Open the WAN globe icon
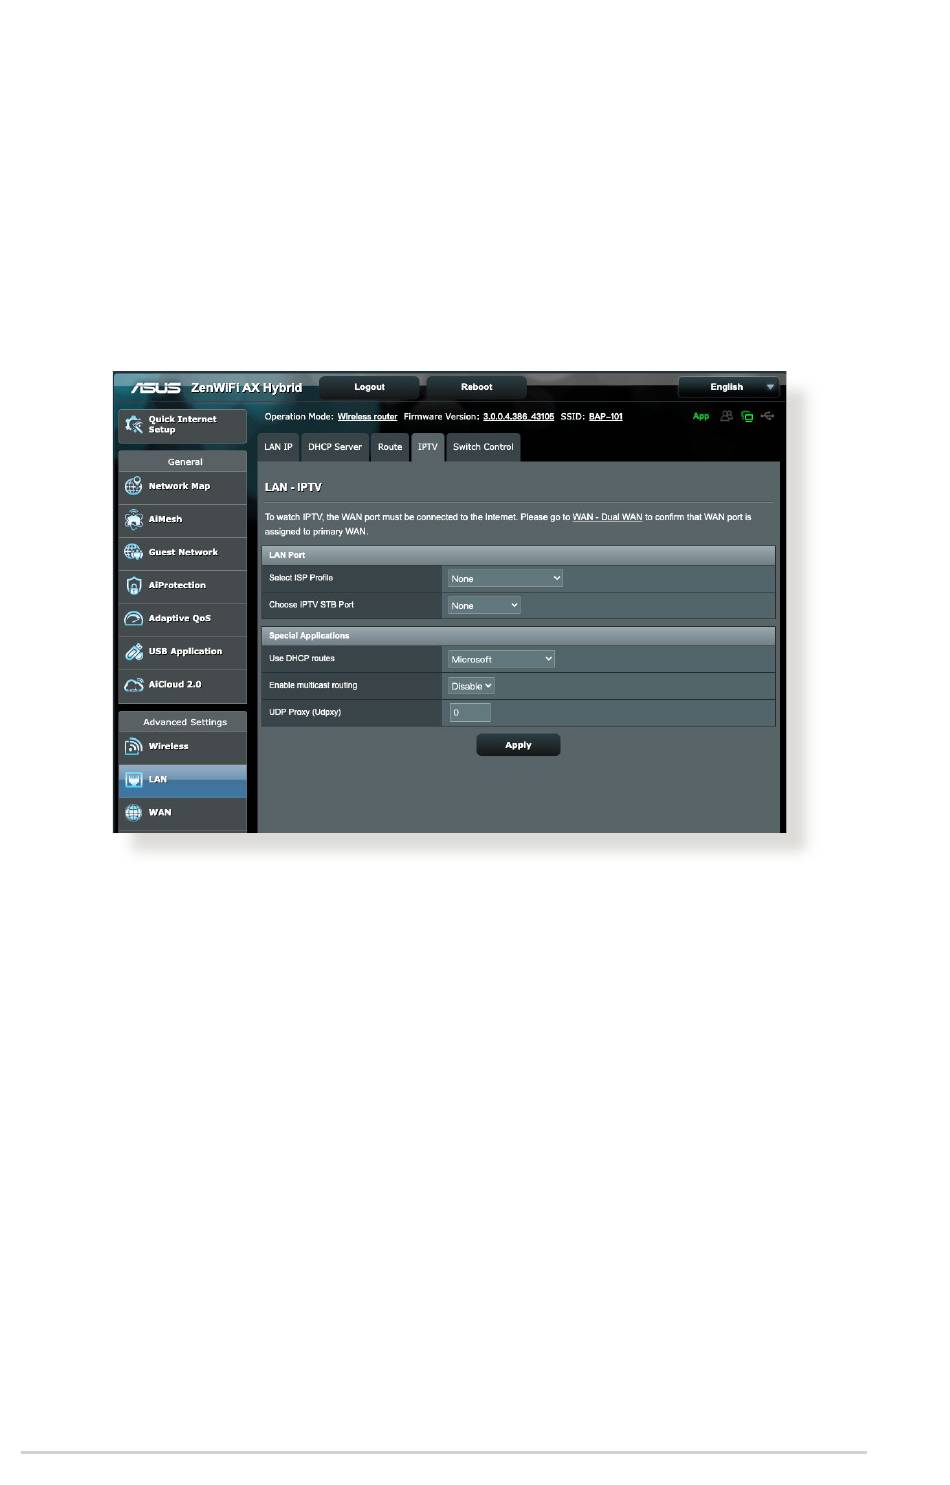 [x=133, y=812]
